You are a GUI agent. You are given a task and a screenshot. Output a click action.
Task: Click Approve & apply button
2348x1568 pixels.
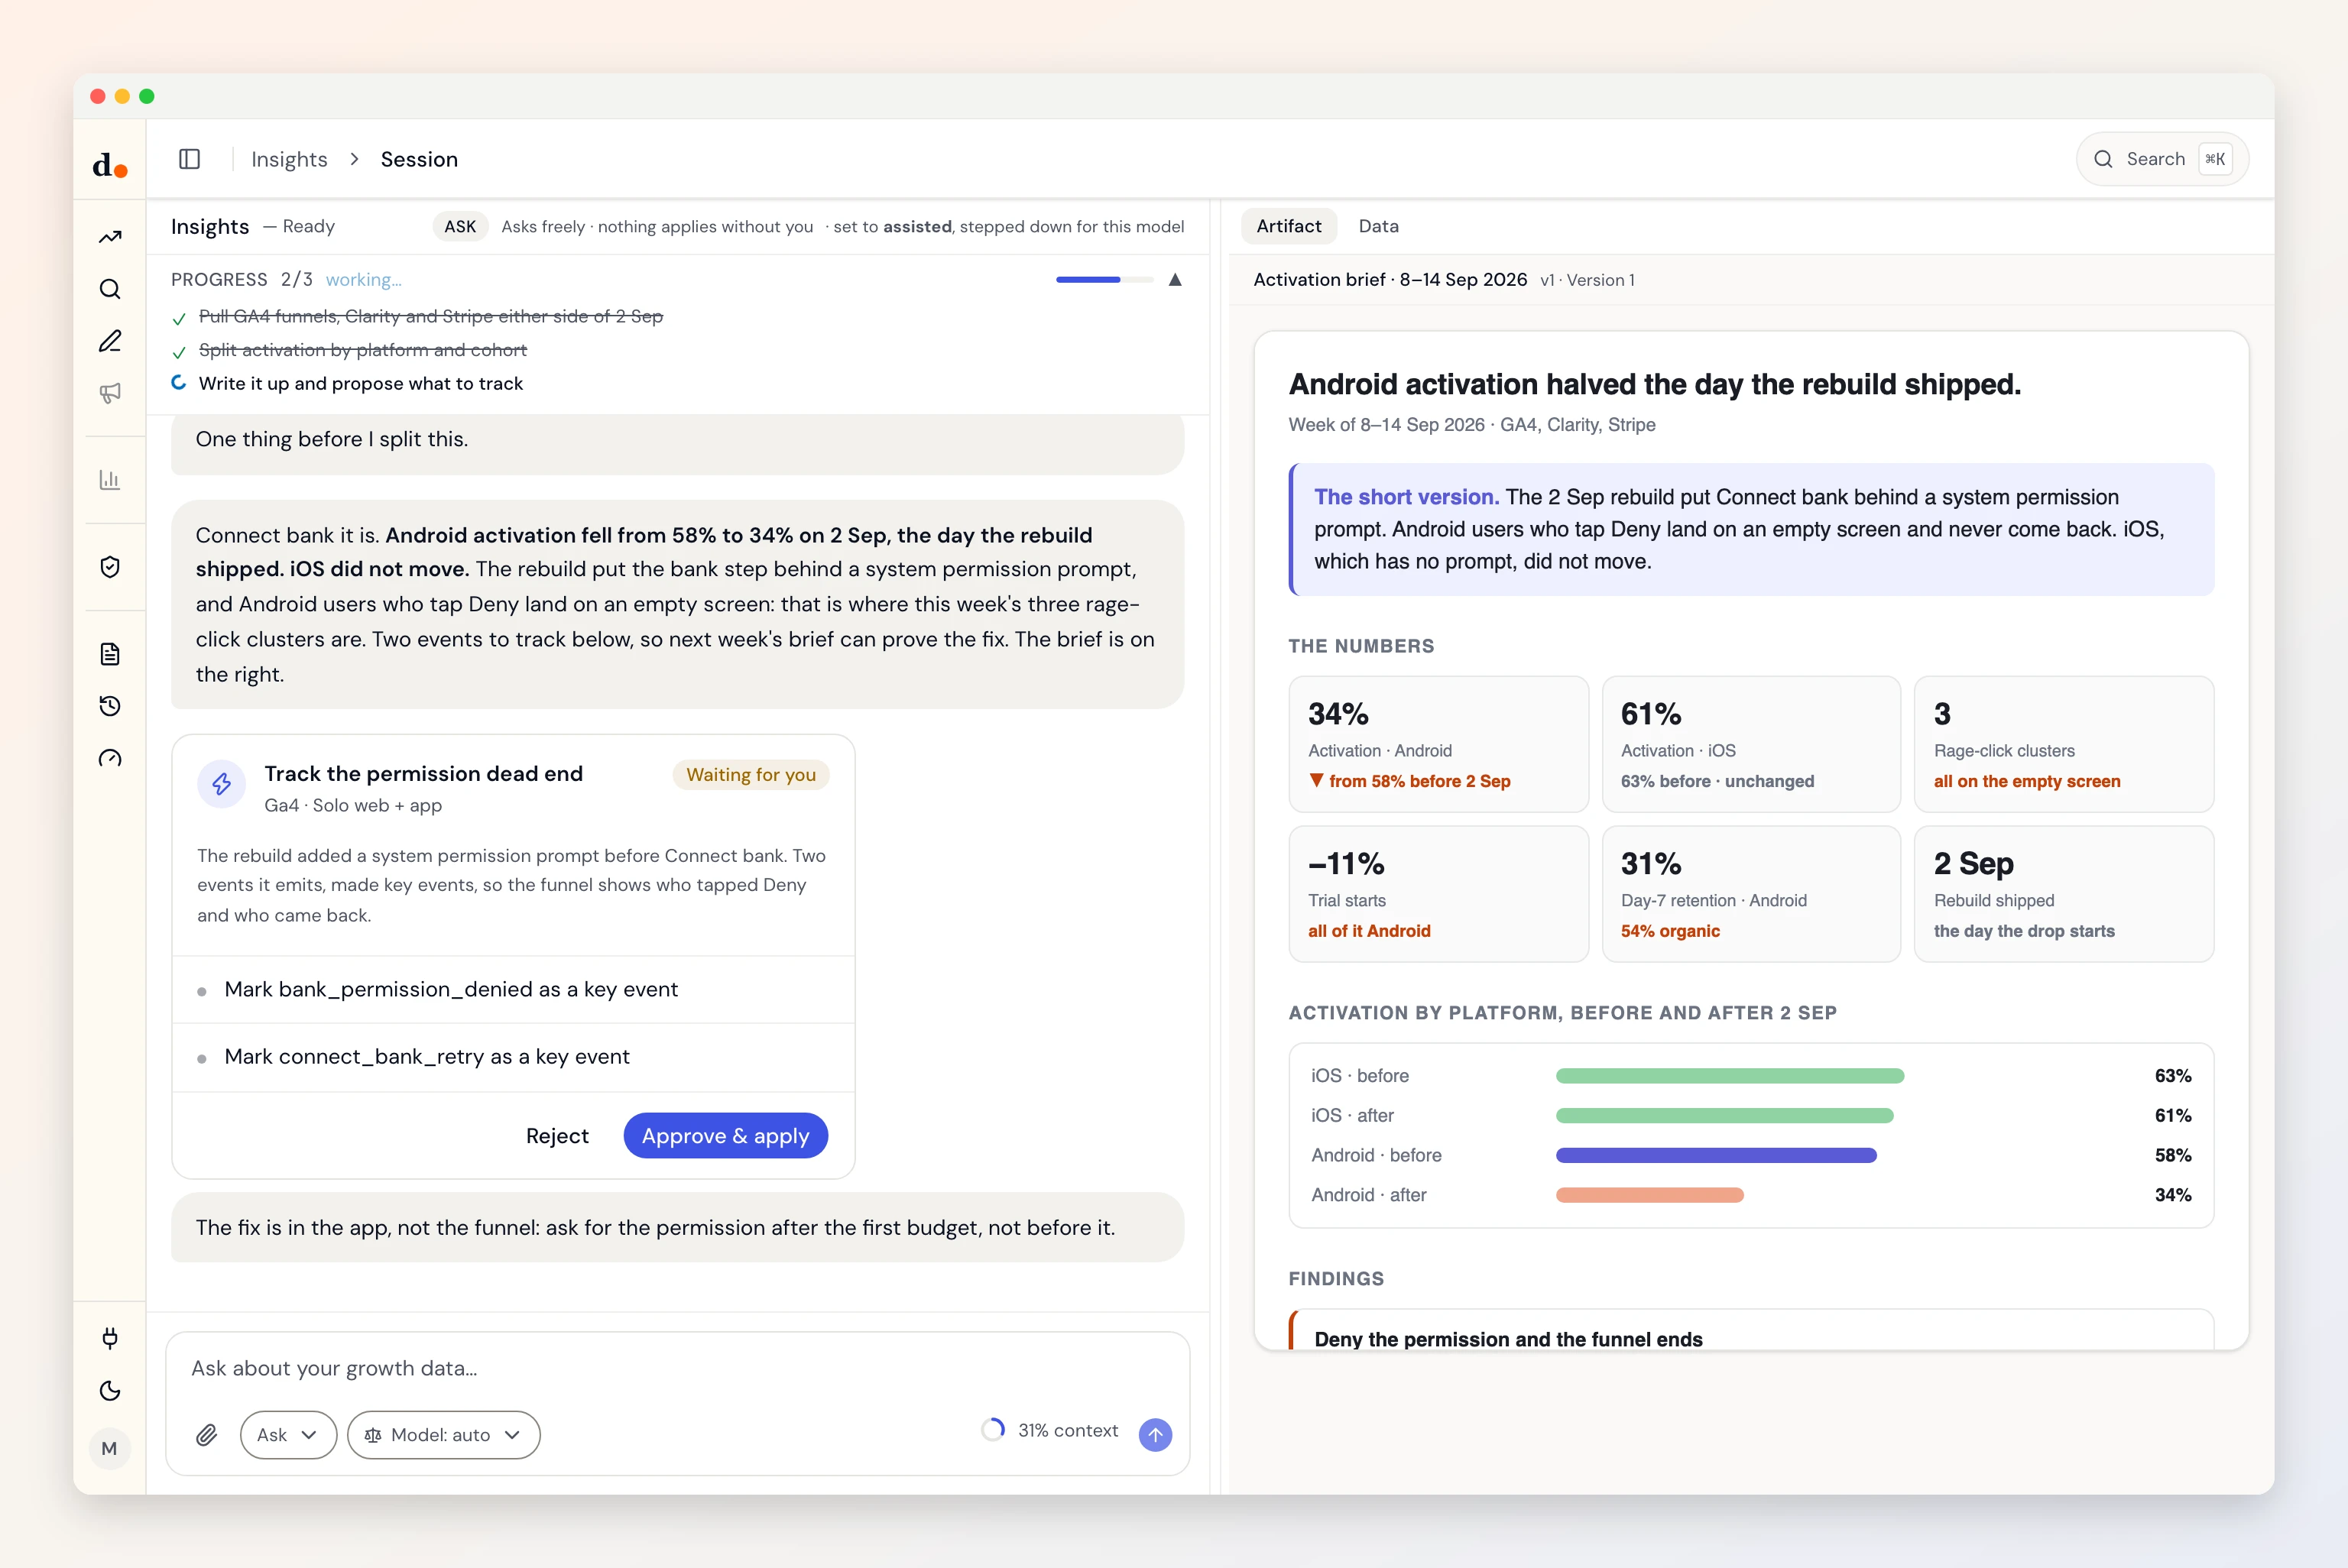(x=725, y=1136)
